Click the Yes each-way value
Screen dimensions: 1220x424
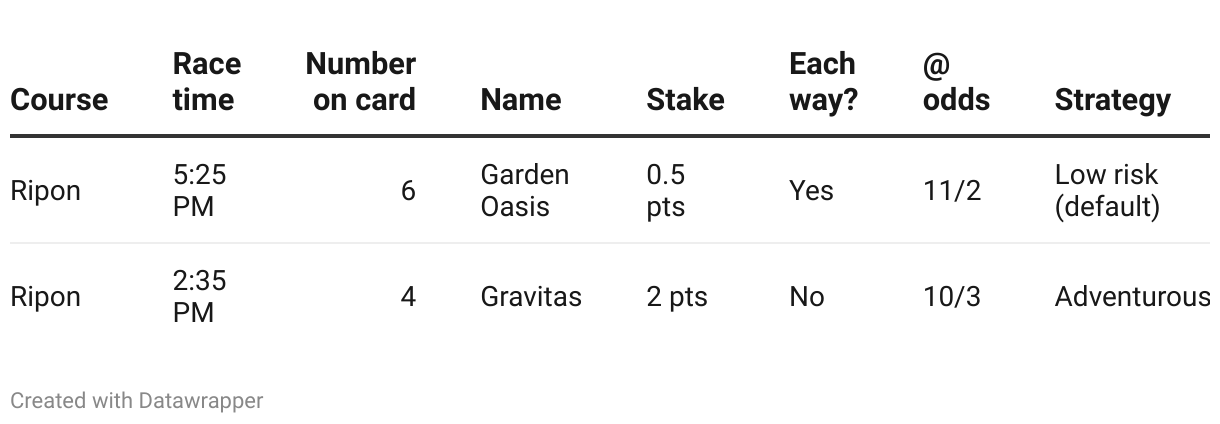click(x=811, y=191)
